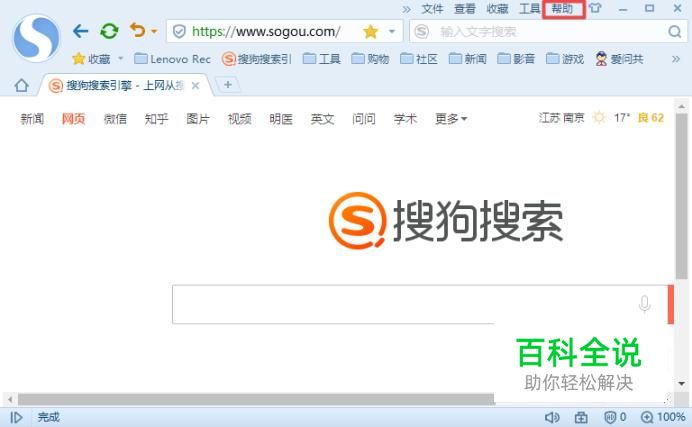Click the Sogou browser logo avatar
The image size is (692, 427).
click(36, 37)
